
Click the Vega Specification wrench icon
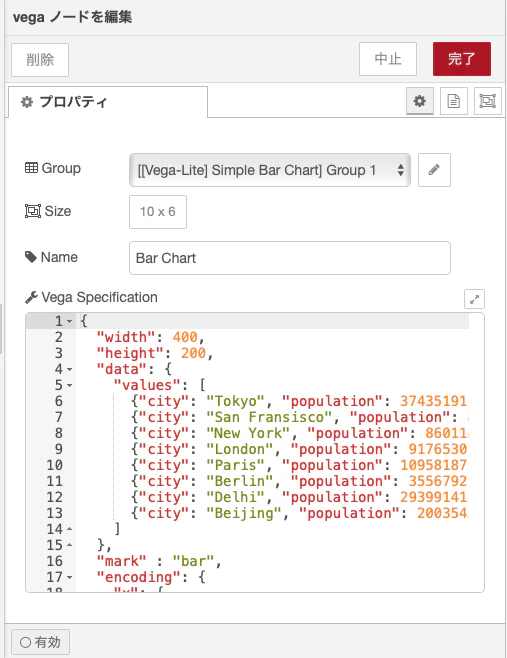click(x=31, y=298)
